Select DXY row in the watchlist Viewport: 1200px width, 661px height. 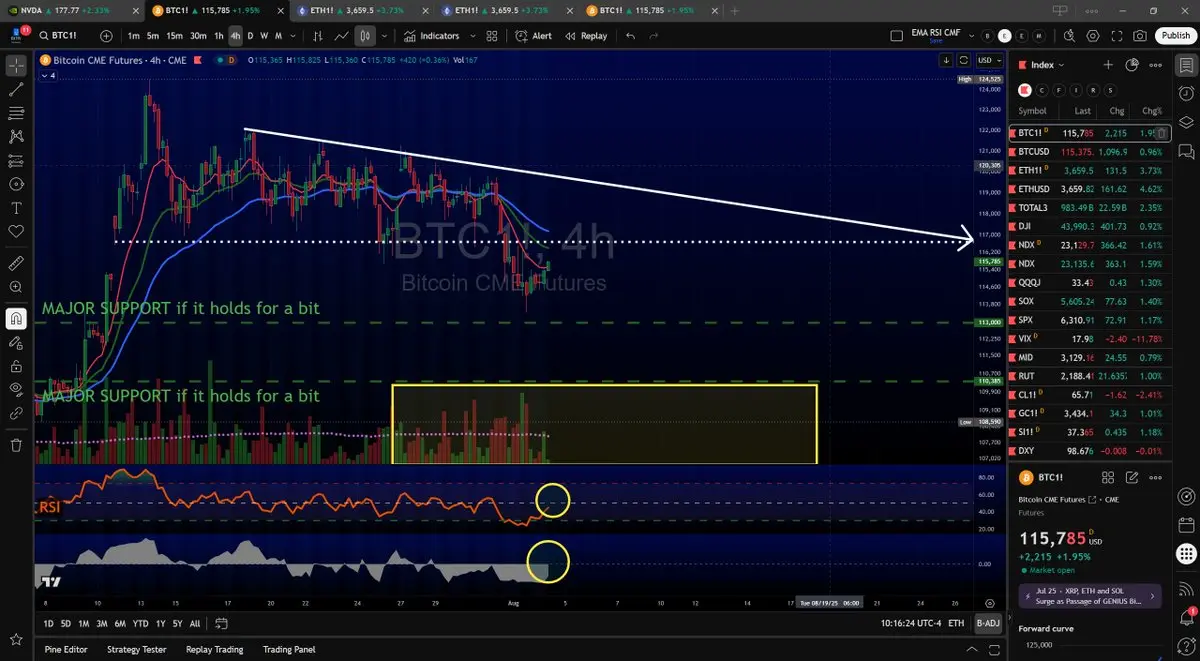click(x=1090, y=451)
